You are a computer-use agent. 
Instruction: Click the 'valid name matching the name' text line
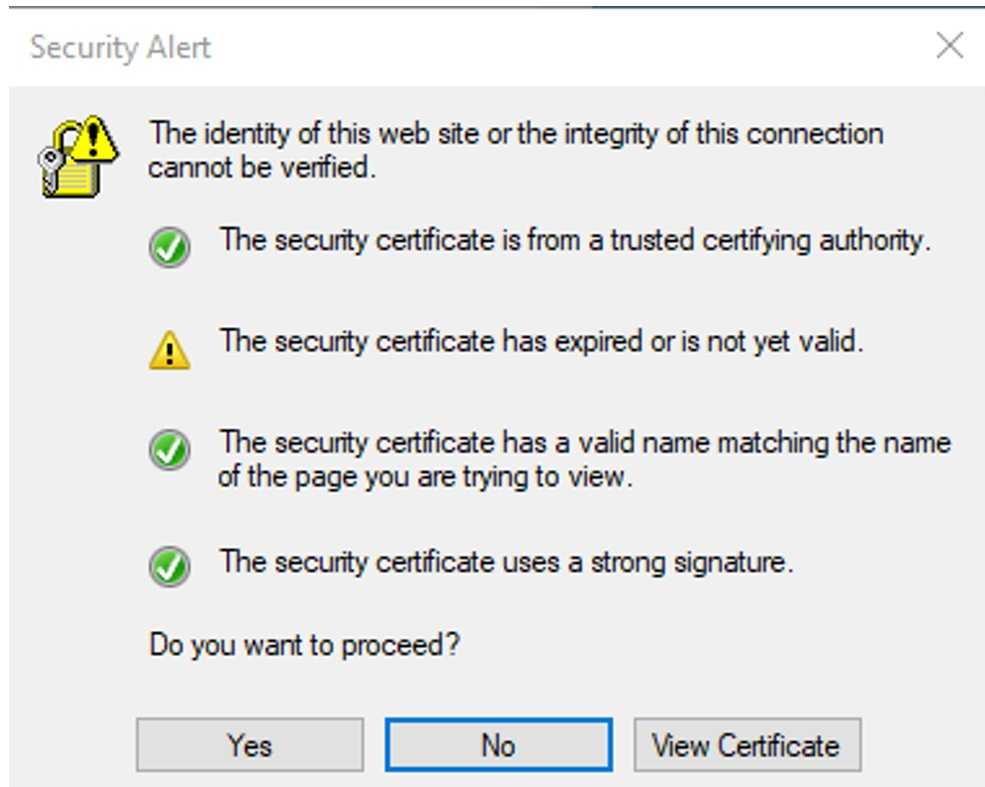pos(585,442)
